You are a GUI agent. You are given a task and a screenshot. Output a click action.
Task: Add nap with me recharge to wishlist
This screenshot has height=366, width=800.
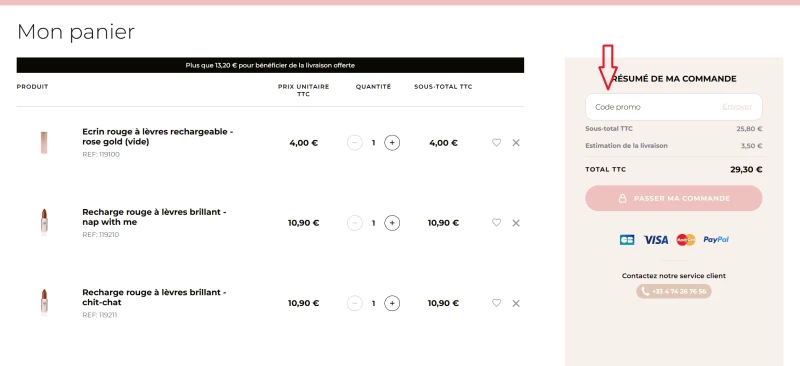click(x=496, y=223)
